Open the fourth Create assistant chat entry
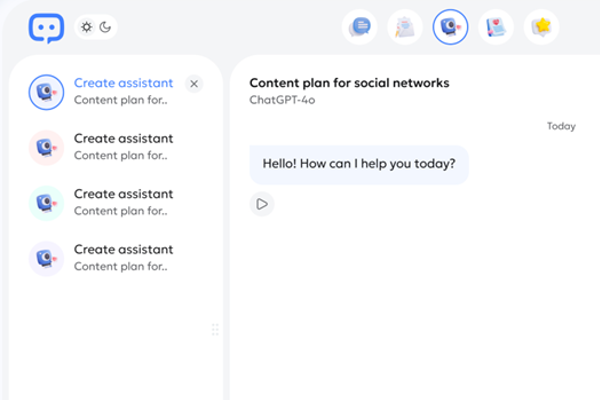Screen dimensions: 600x400 pyautogui.click(x=122, y=258)
